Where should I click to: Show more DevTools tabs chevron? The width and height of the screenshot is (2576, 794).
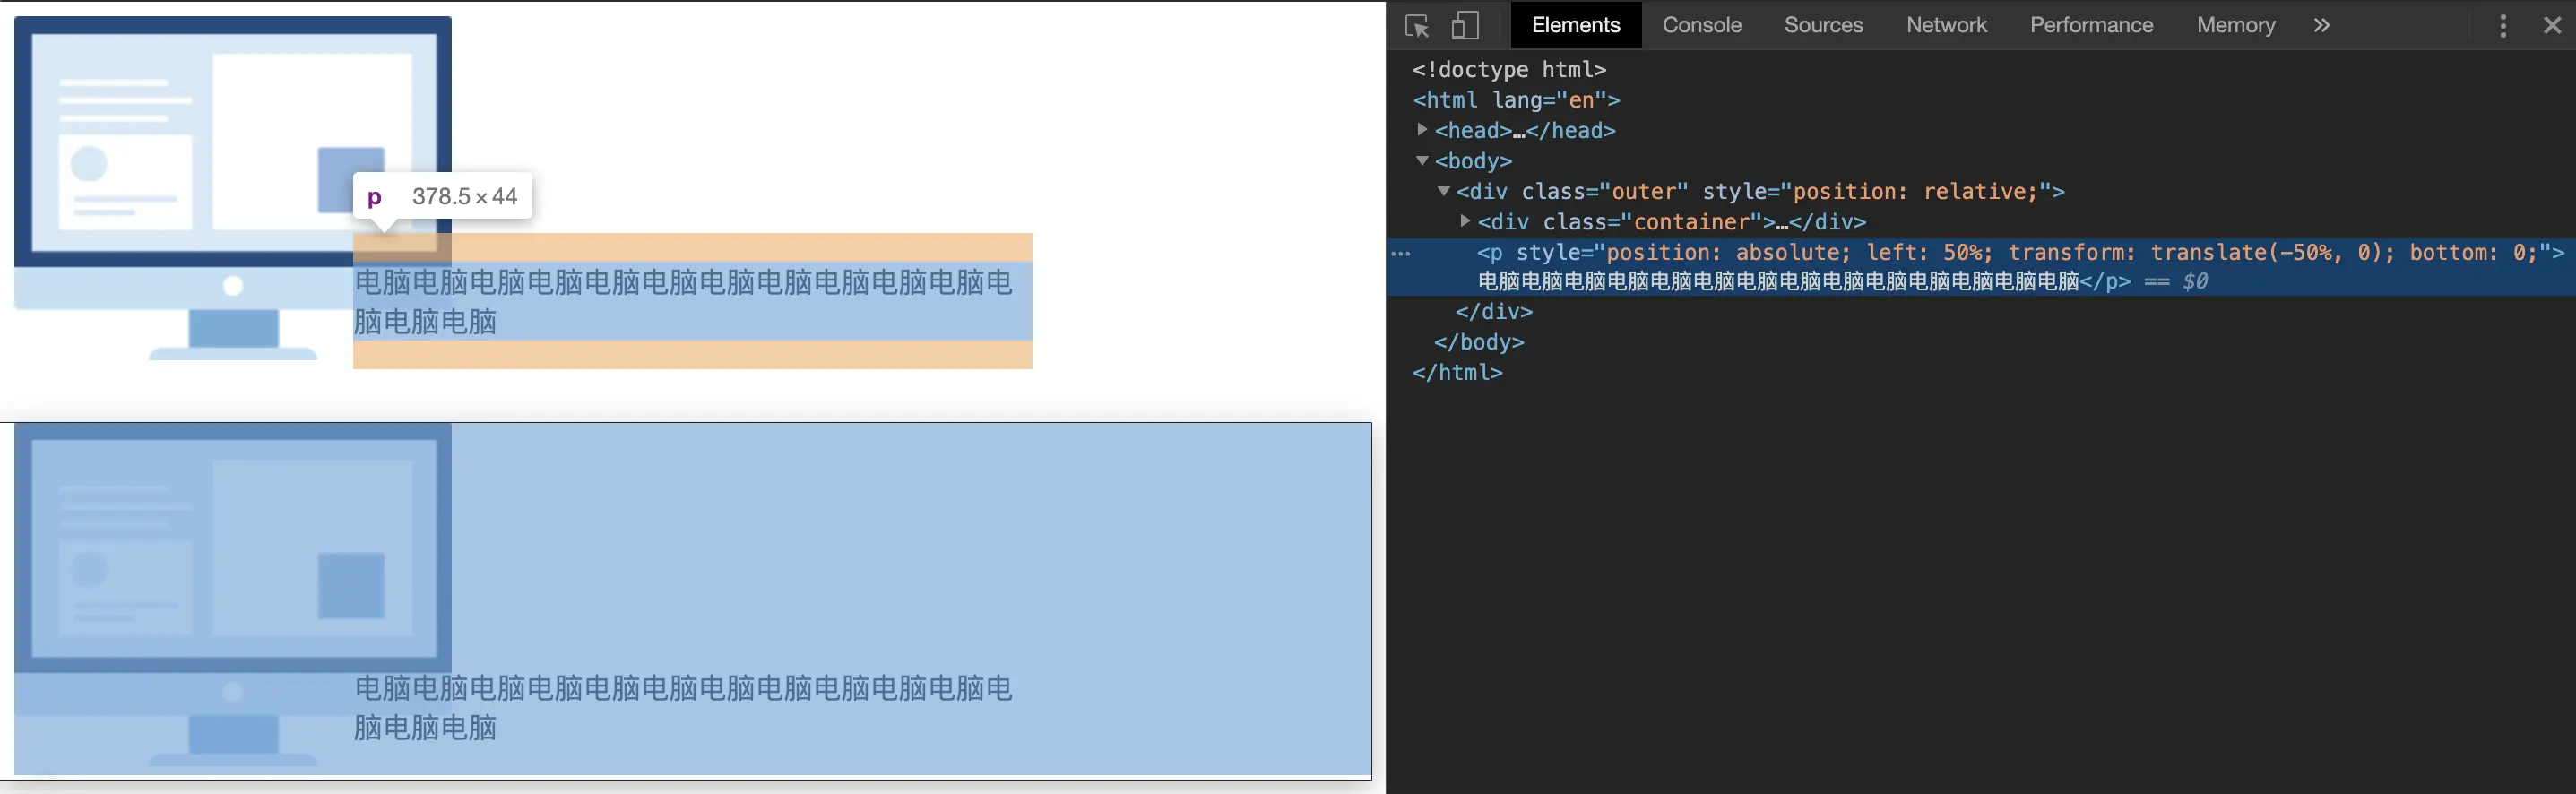coord(2321,26)
